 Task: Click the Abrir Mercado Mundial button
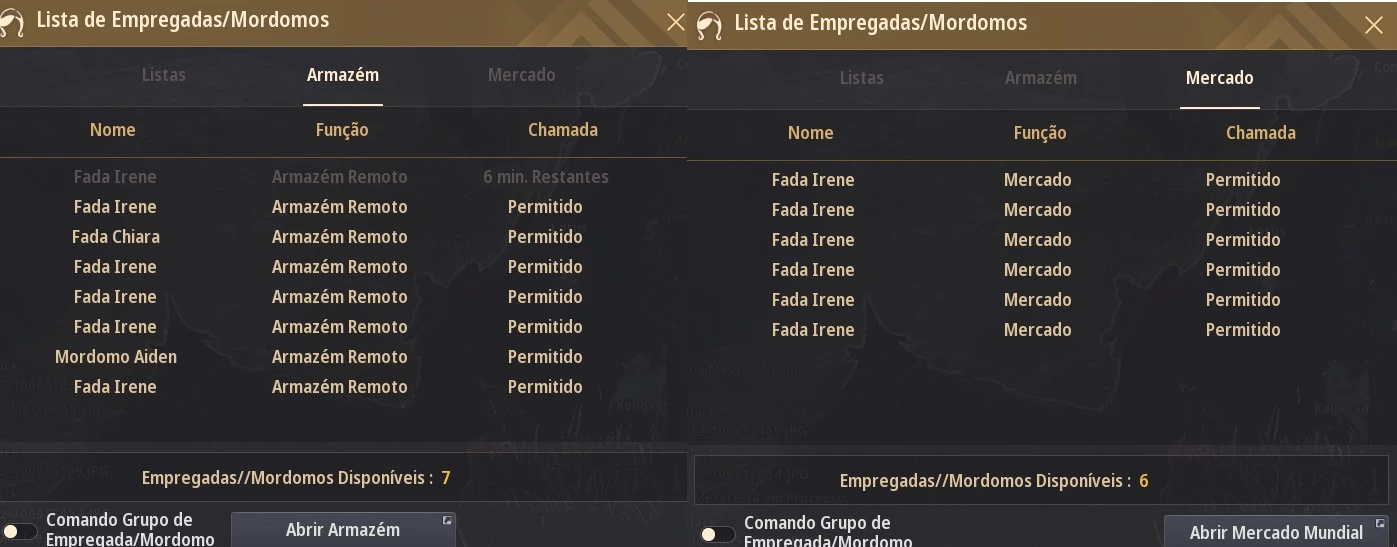tap(1276, 532)
